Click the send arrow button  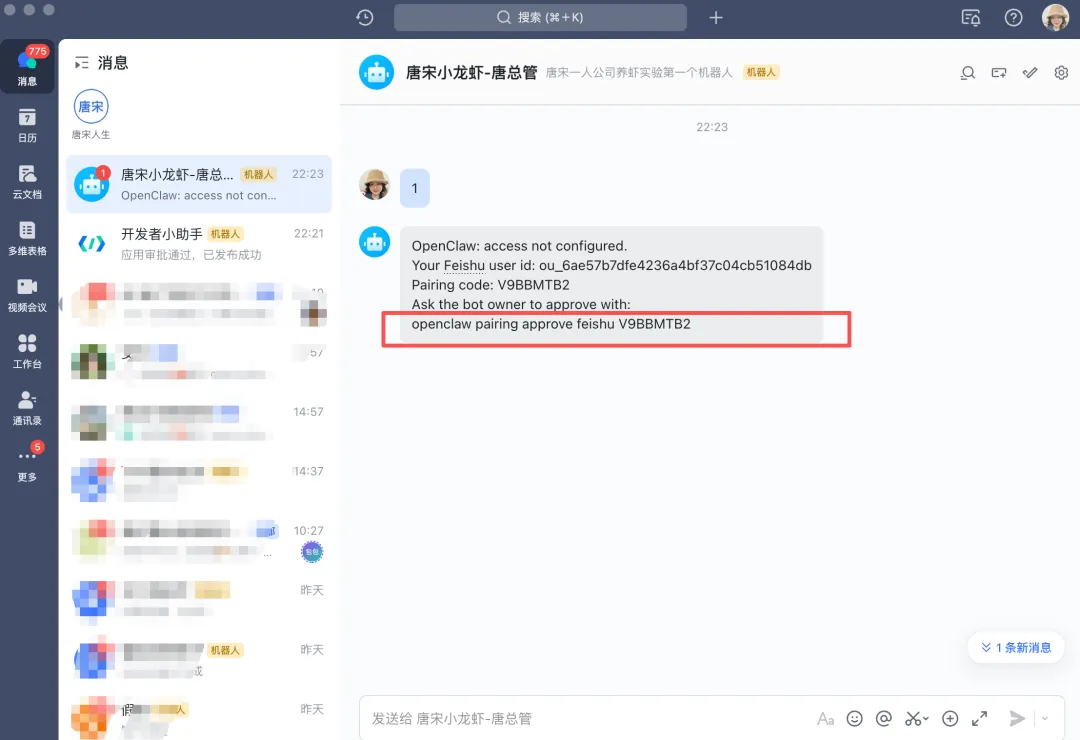click(x=1017, y=719)
